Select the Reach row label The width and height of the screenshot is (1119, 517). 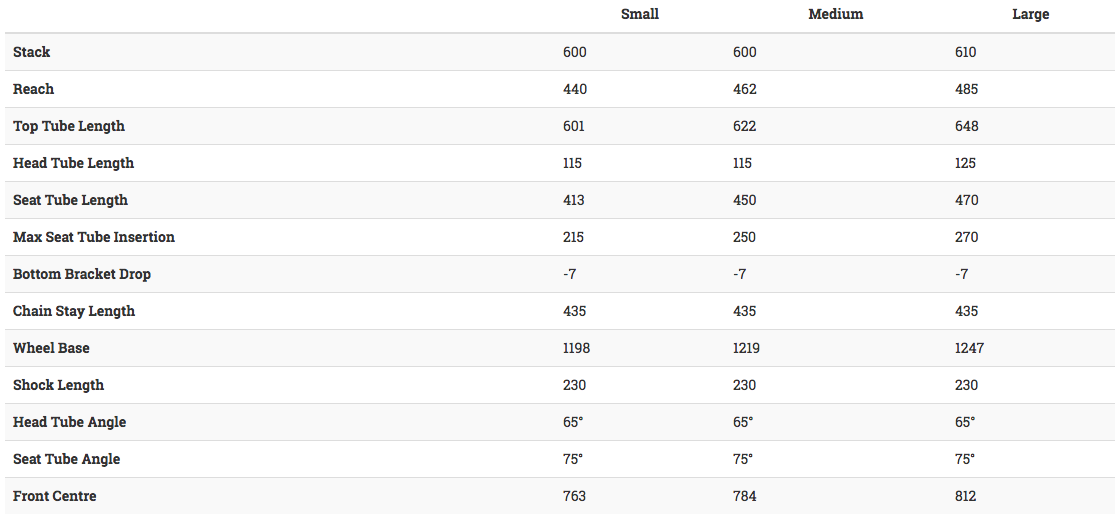tap(33, 89)
